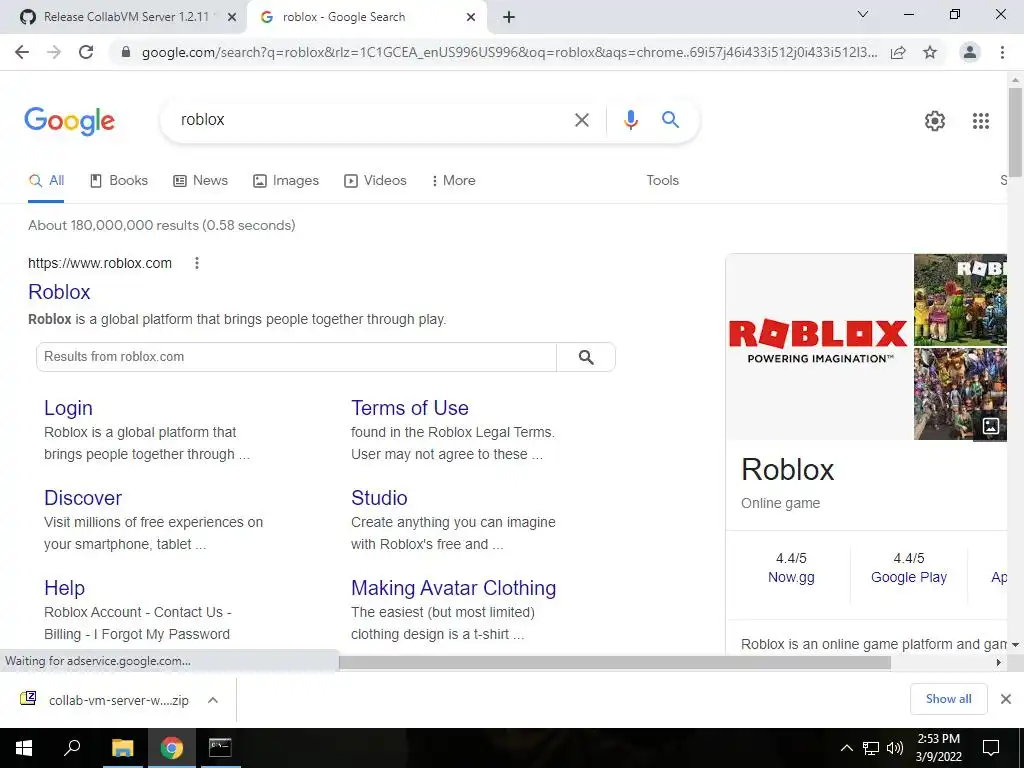Show all downloads
Image resolution: width=1024 pixels, height=768 pixels.
pyautogui.click(x=948, y=699)
